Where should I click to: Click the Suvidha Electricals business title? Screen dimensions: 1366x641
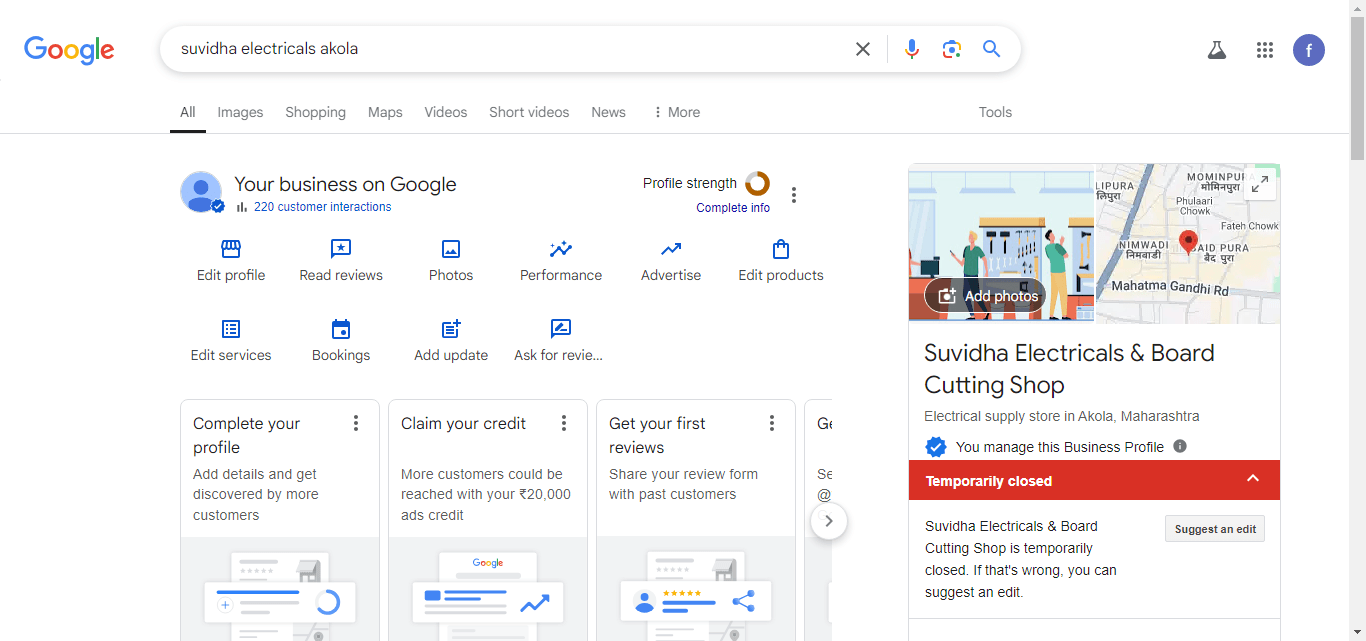1069,369
